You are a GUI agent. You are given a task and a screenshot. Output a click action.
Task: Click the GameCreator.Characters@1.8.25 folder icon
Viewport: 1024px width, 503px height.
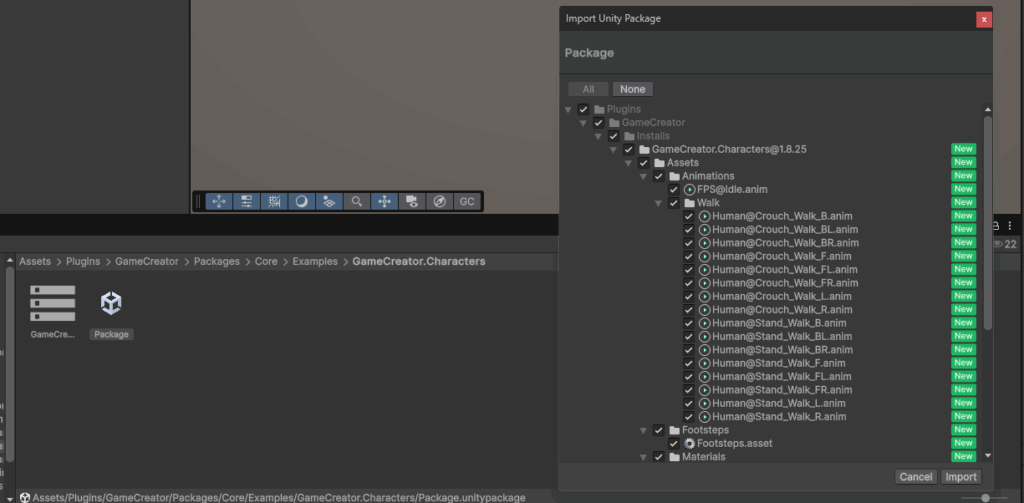point(645,150)
